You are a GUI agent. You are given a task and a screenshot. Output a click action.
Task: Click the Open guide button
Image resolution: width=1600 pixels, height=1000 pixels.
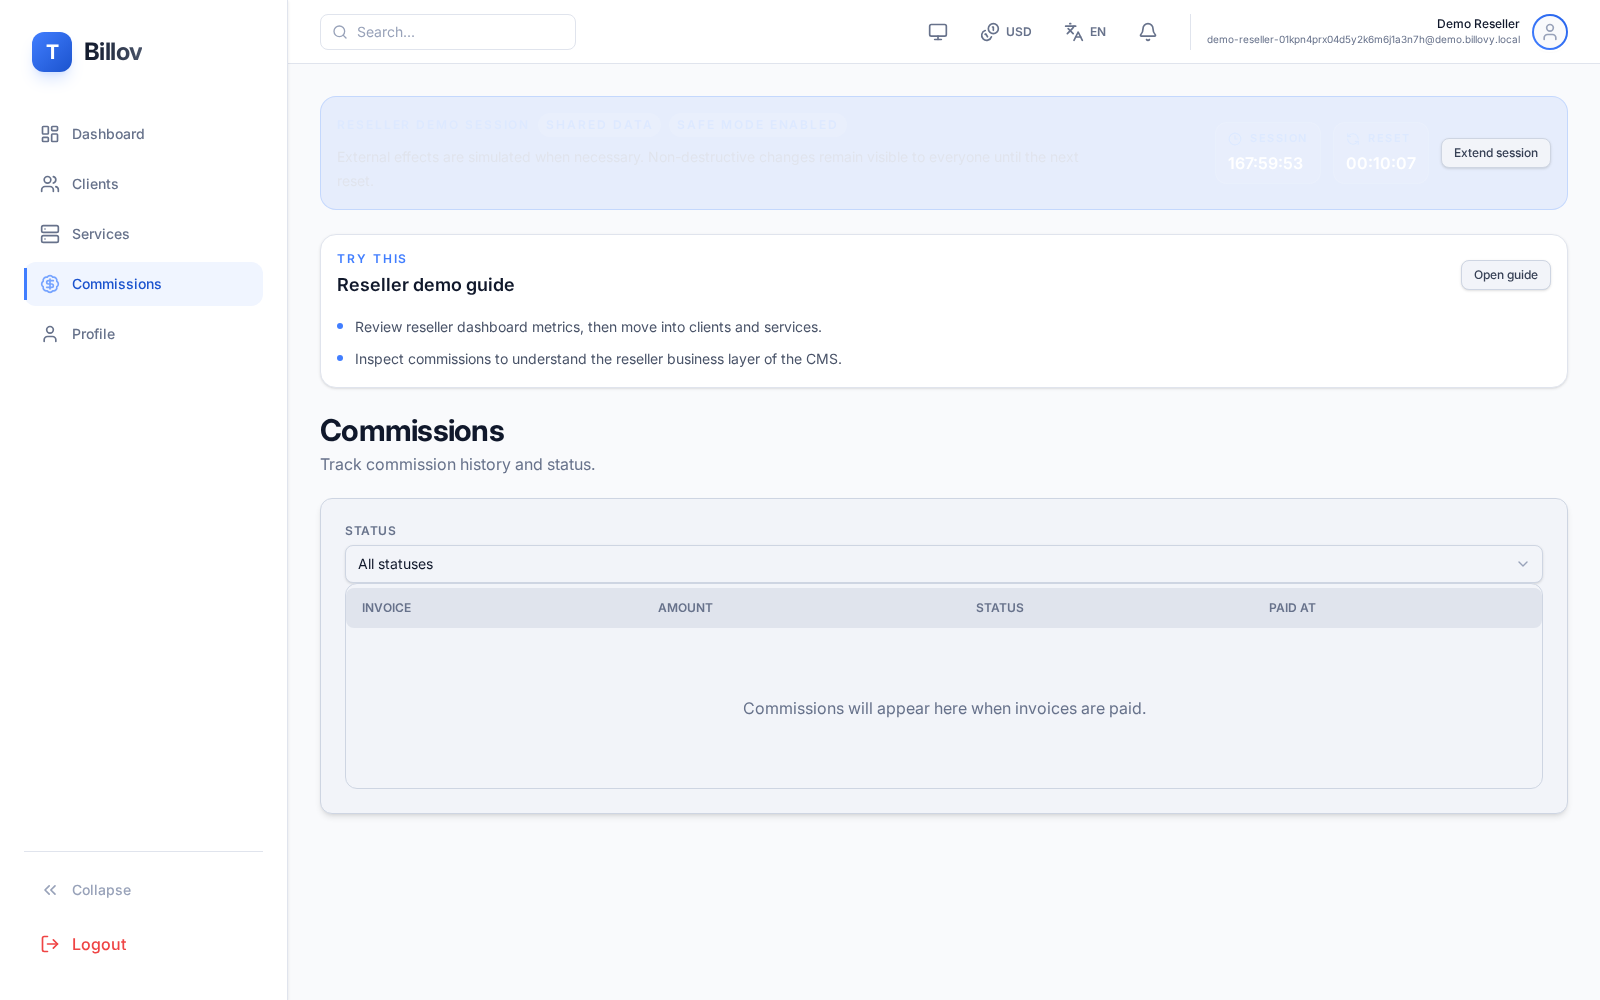pyautogui.click(x=1505, y=275)
